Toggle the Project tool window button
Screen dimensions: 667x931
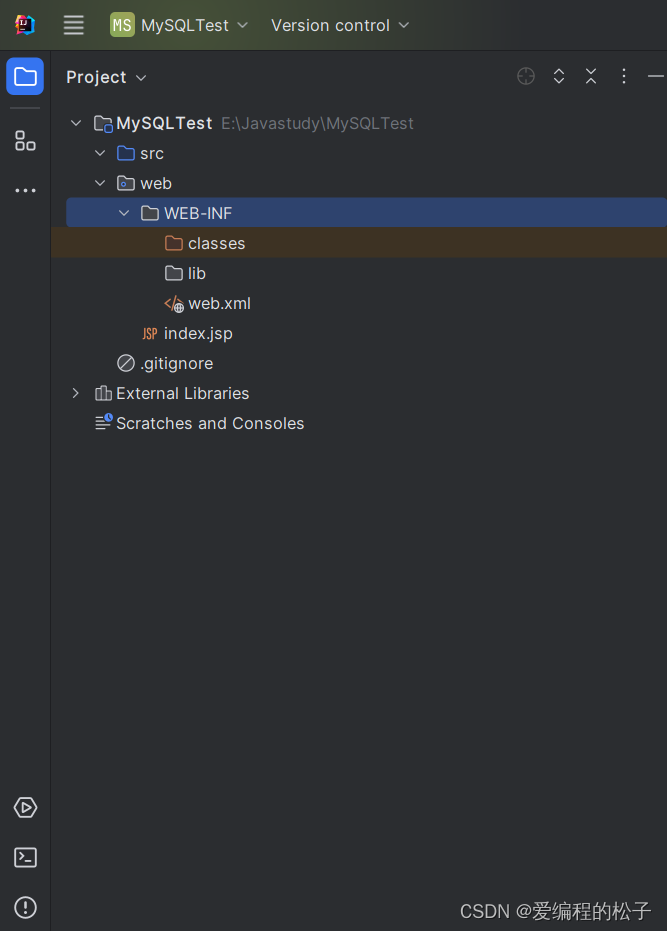point(25,76)
